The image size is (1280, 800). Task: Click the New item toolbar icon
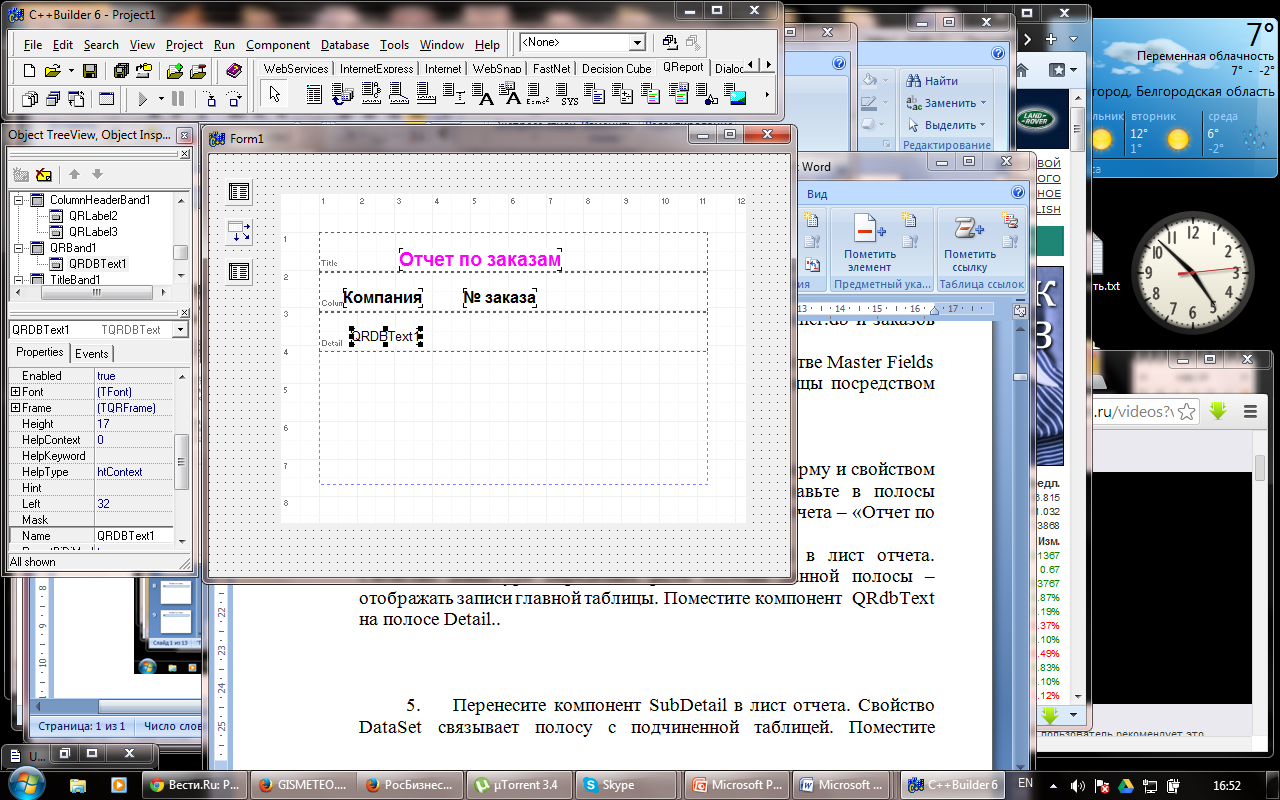click(x=29, y=71)
